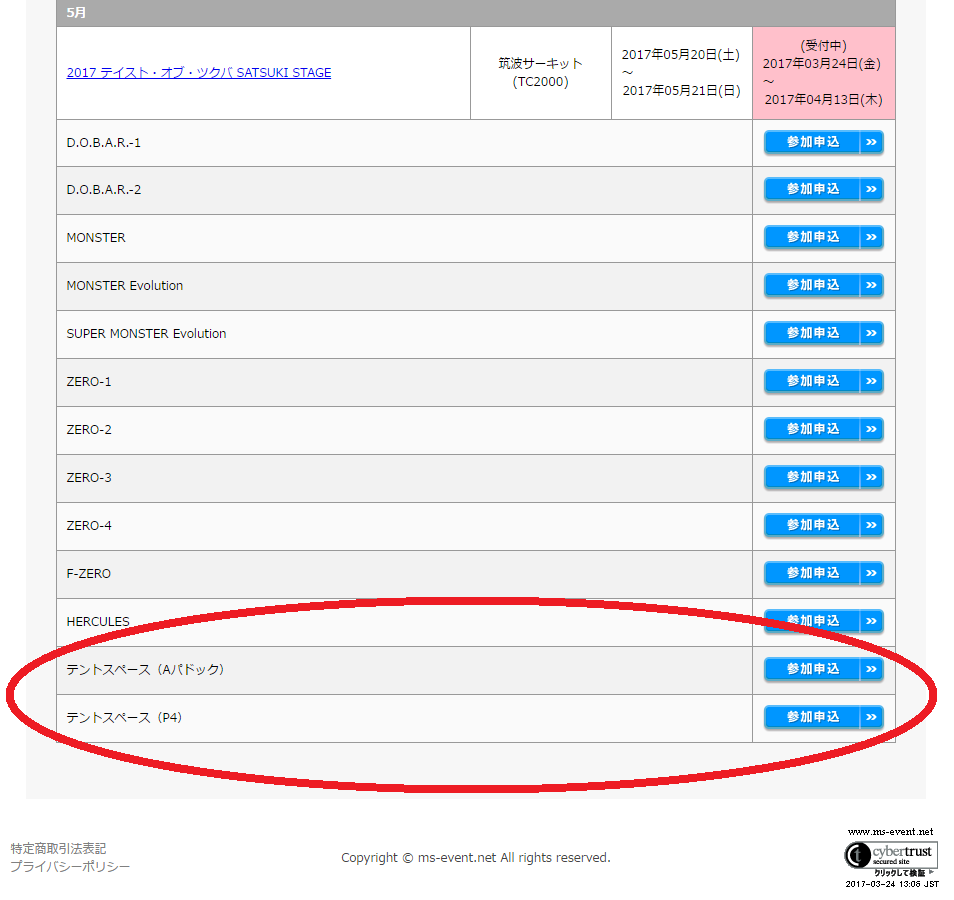Click 参加申込 for テントスペース (Aパドック)

click(x=823, y=669)
